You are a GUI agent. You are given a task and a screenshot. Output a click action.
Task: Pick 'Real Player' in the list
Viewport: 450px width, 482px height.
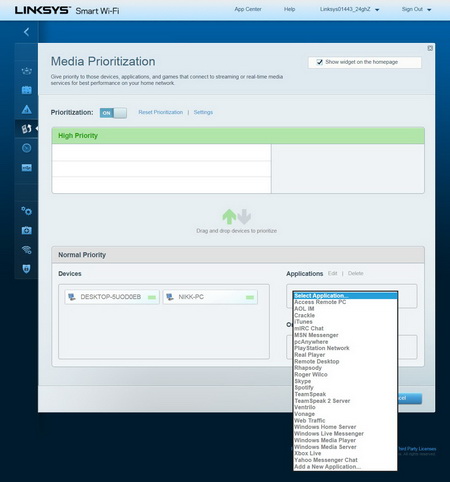coord(345,355)
